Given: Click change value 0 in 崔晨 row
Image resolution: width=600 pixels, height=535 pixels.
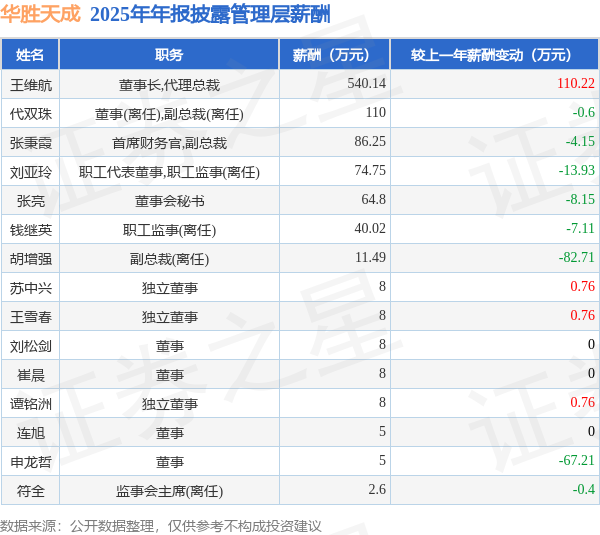Looking at the screenshot, I should [x=591, y=374].
